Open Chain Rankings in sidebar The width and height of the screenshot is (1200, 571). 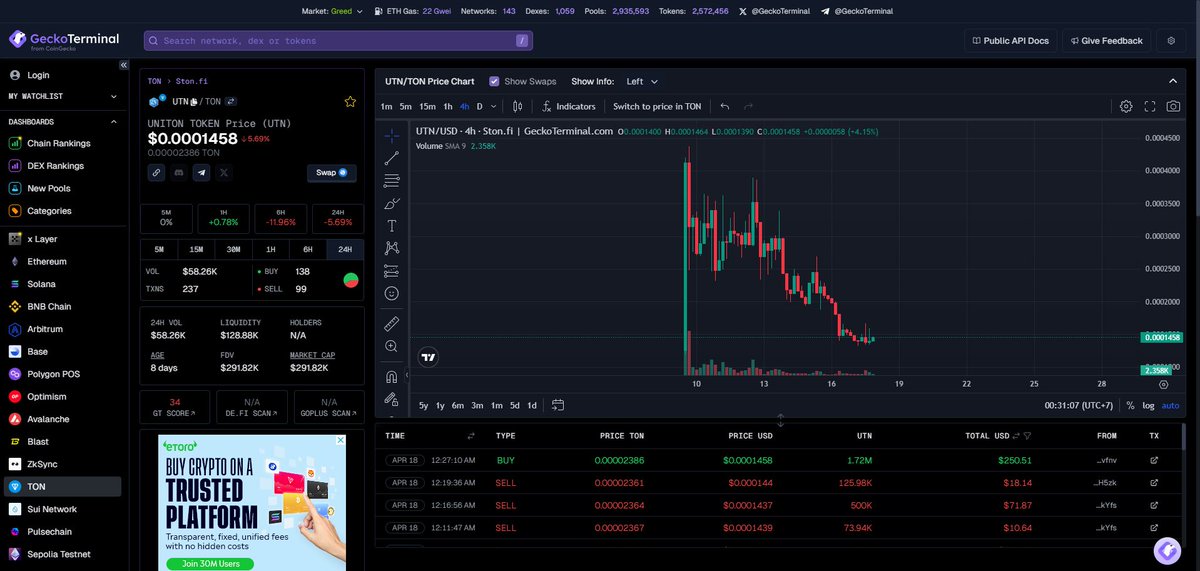pos(58,143)
